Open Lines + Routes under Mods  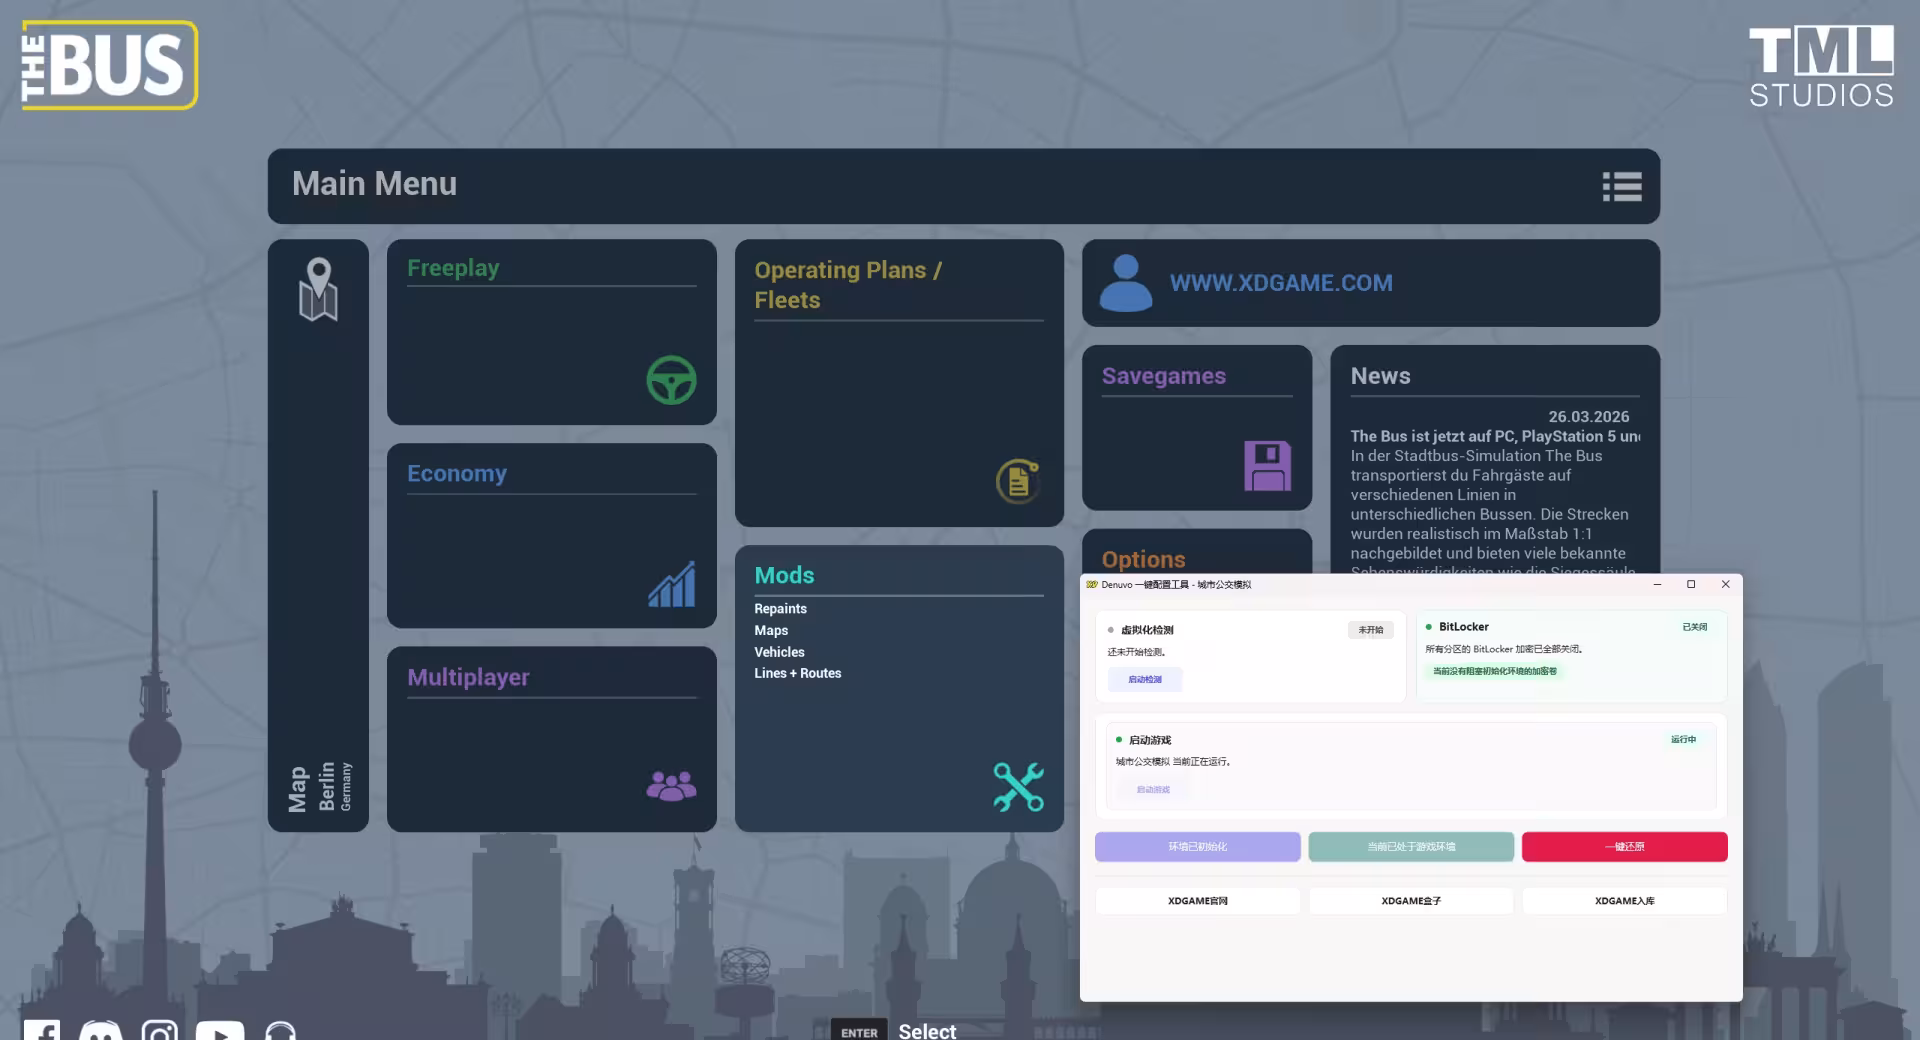coord(798,673)
